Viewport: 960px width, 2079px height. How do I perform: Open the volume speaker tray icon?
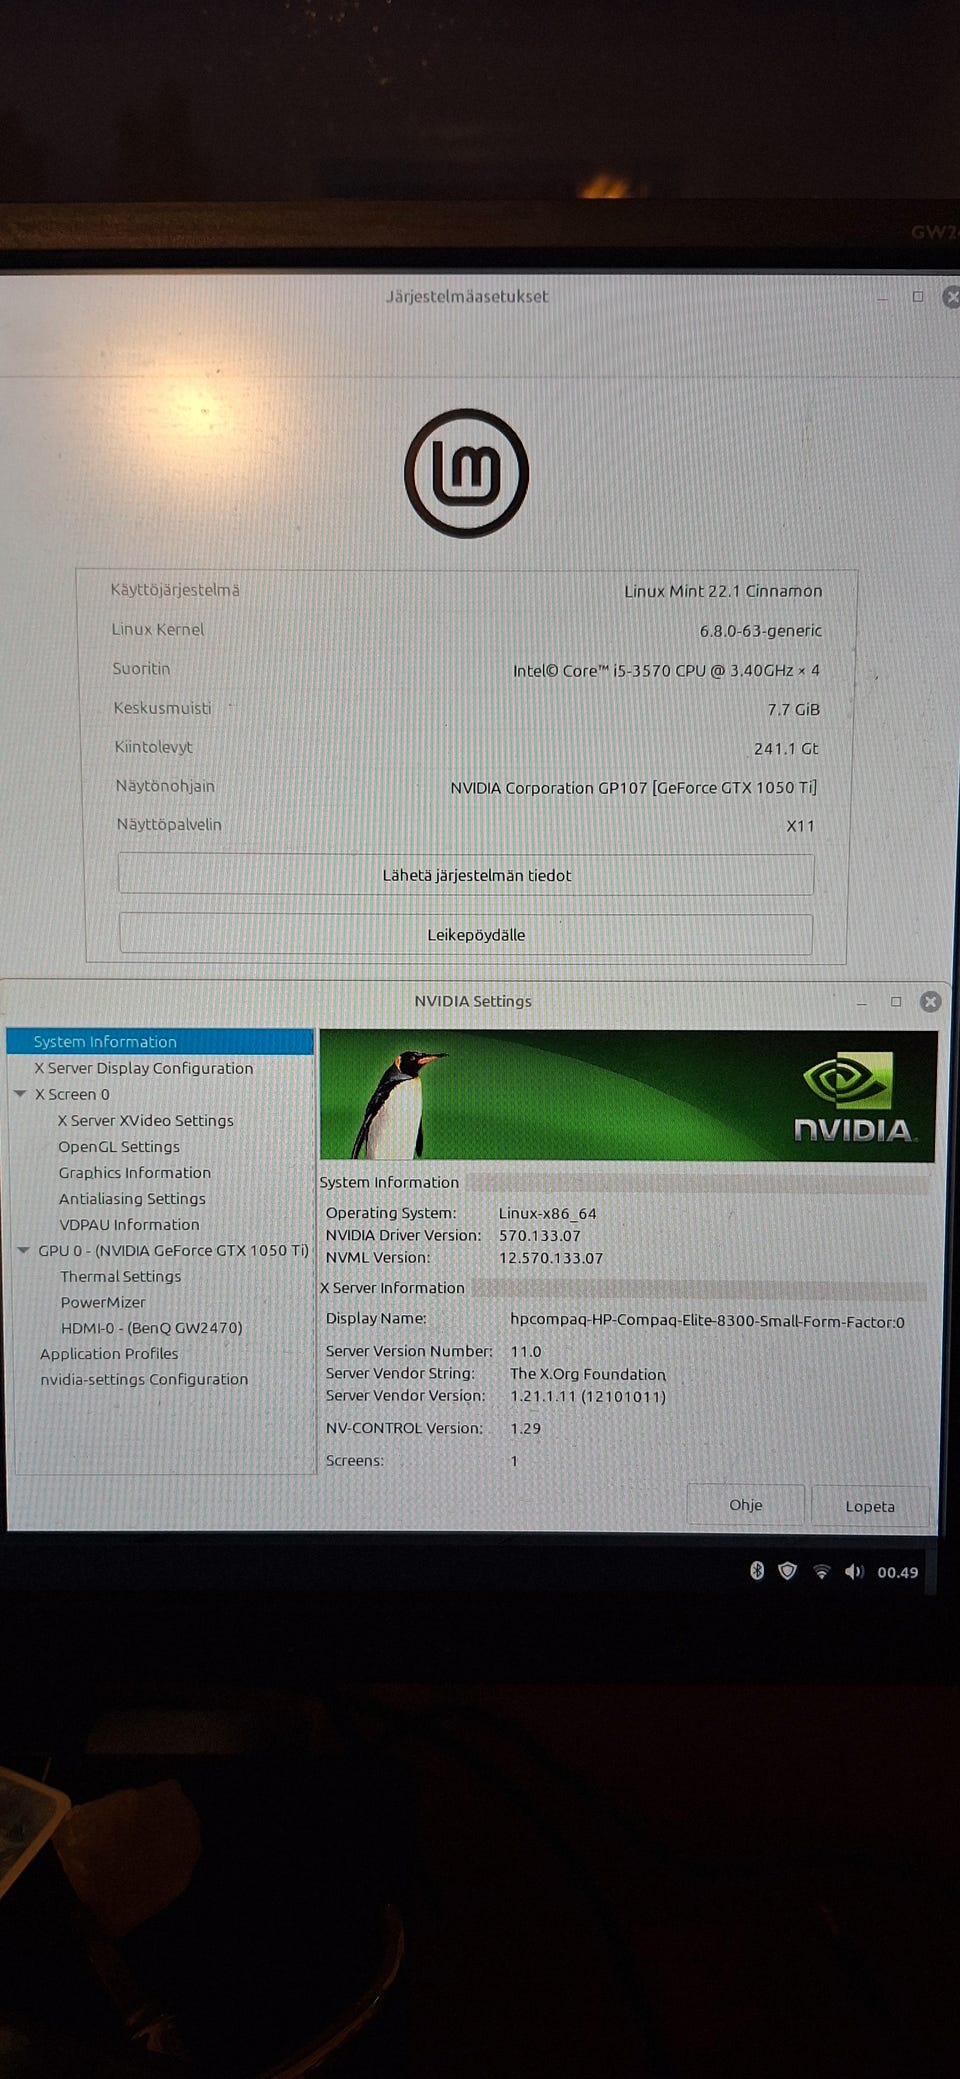(x=854, y=1571)
